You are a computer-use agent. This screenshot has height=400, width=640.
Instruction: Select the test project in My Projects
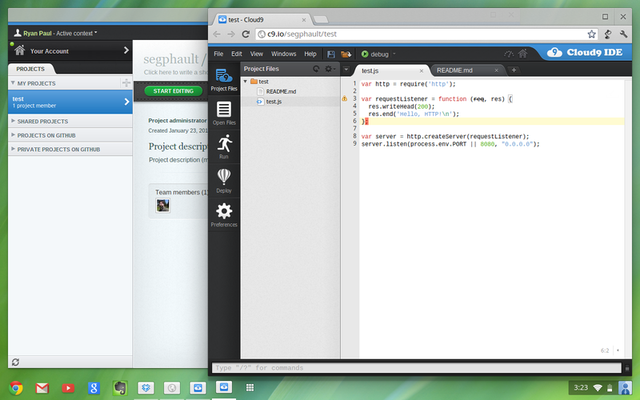(70, 102)
